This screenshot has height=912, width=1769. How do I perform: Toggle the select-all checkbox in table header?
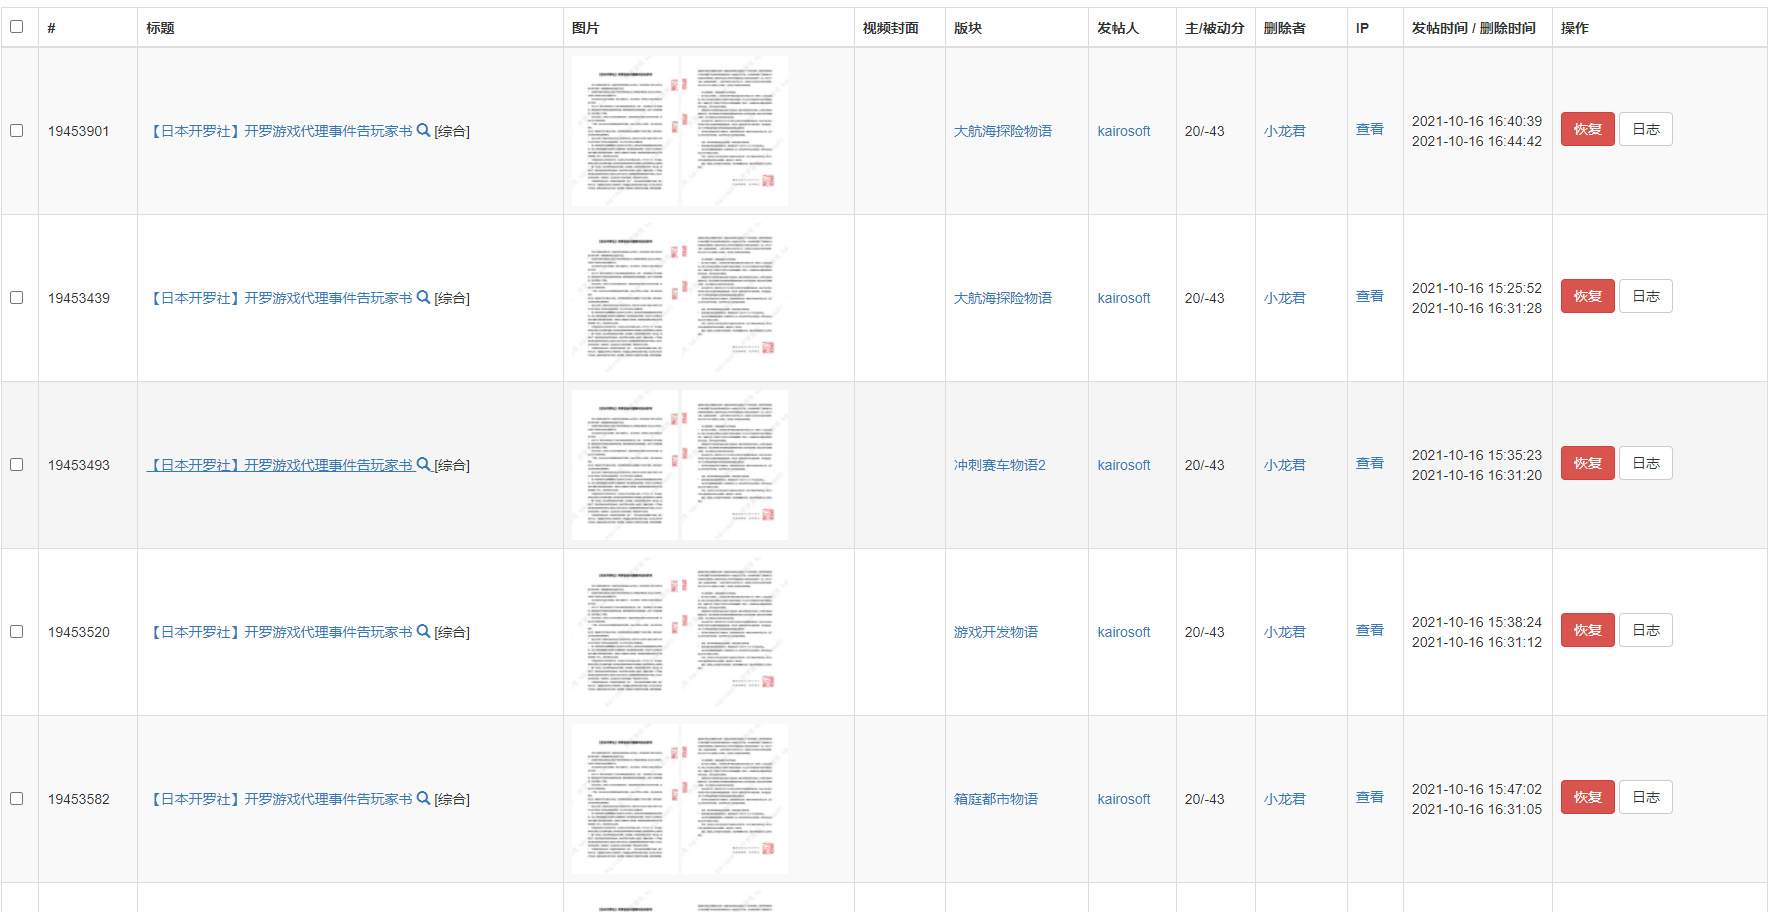click(17, 27)
